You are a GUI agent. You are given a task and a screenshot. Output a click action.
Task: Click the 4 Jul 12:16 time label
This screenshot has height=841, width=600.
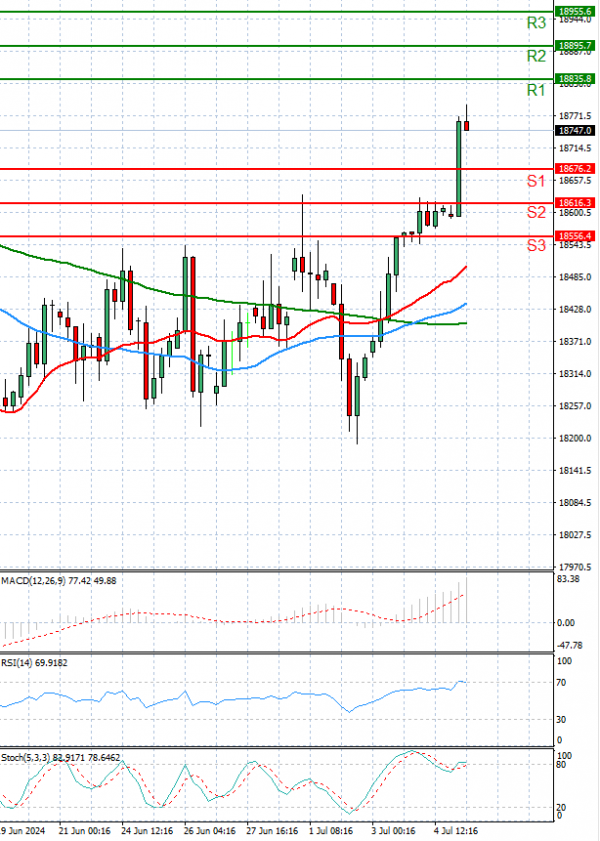click(x=456, y=831)
